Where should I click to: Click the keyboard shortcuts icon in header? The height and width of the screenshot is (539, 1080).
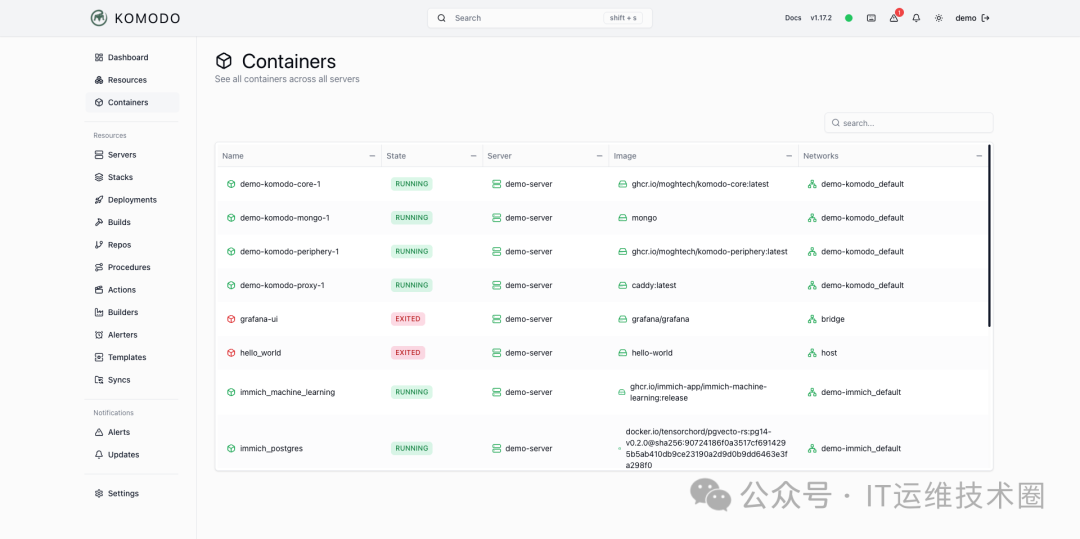click(871, 18)
